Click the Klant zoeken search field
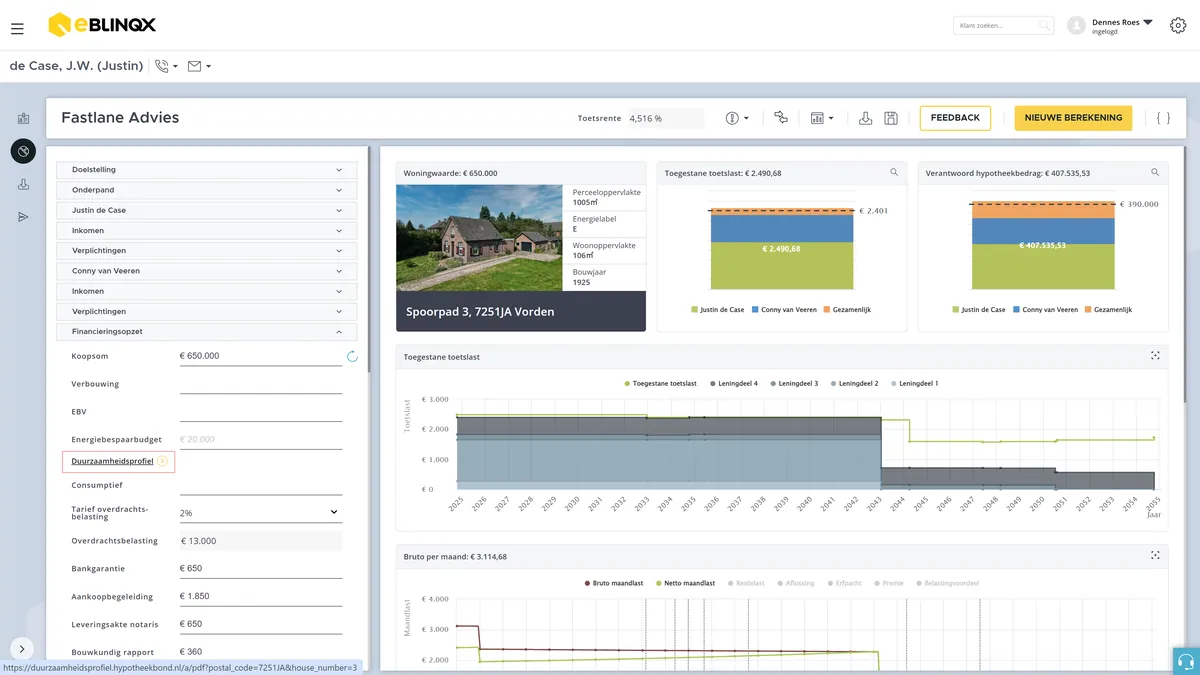 (x=1004, y=26)
